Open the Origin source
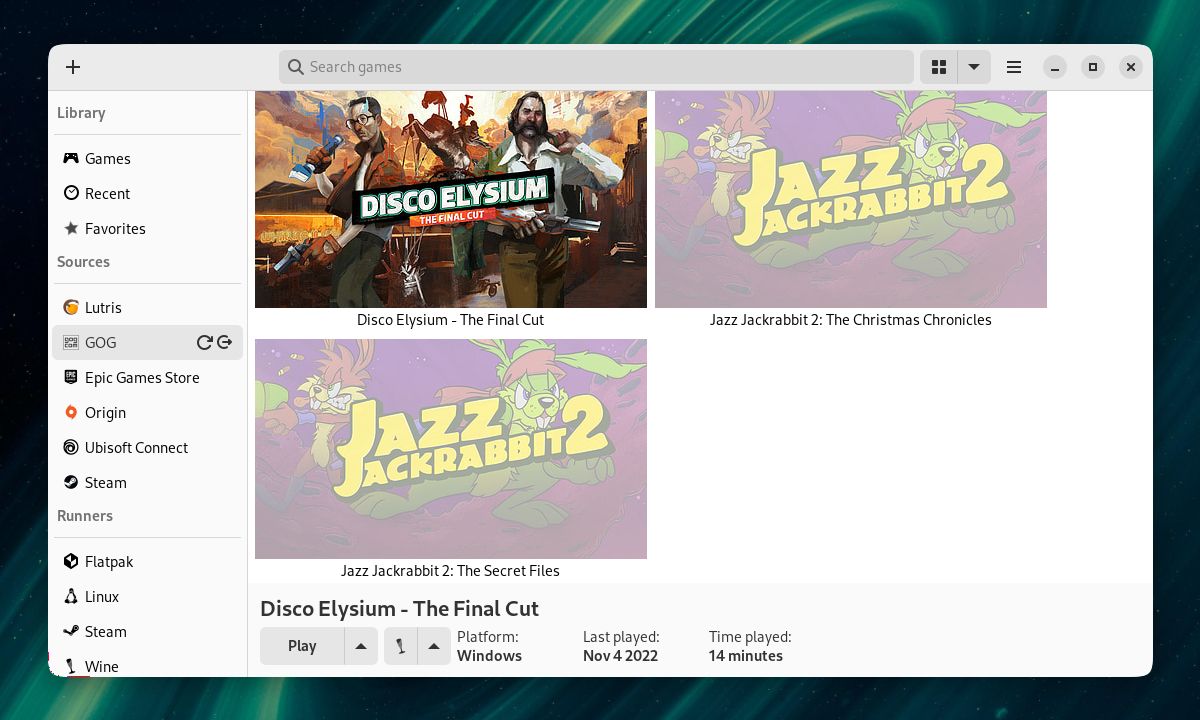The width and height of the screenshot is (1200, 720). [105, 412]
